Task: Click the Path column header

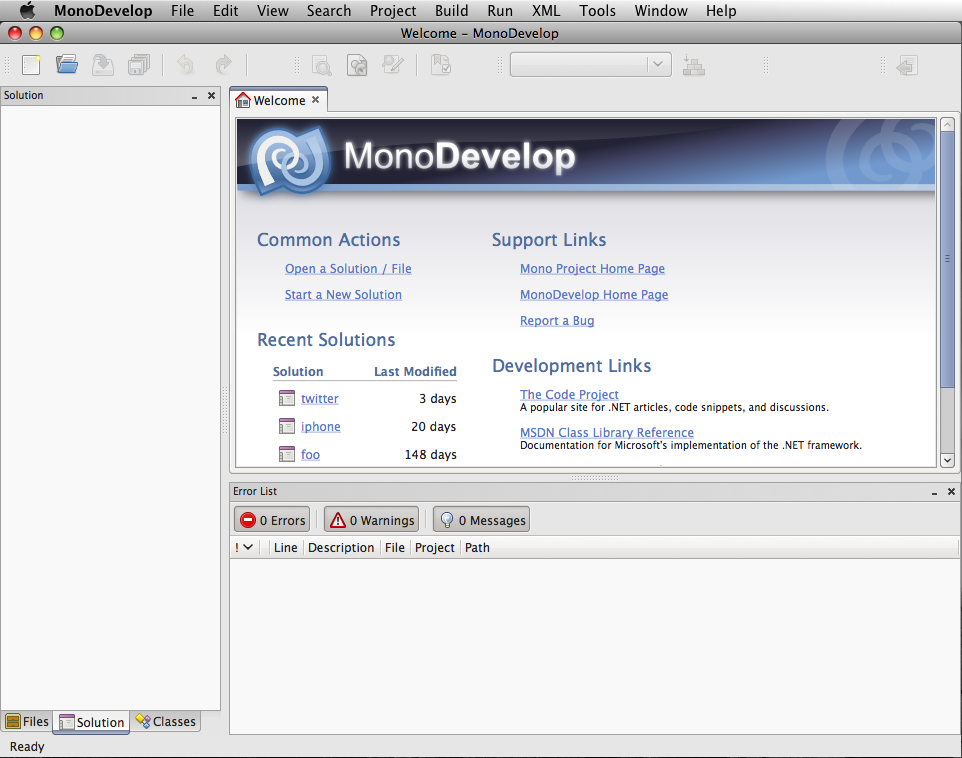Action: tap(477, 547)
